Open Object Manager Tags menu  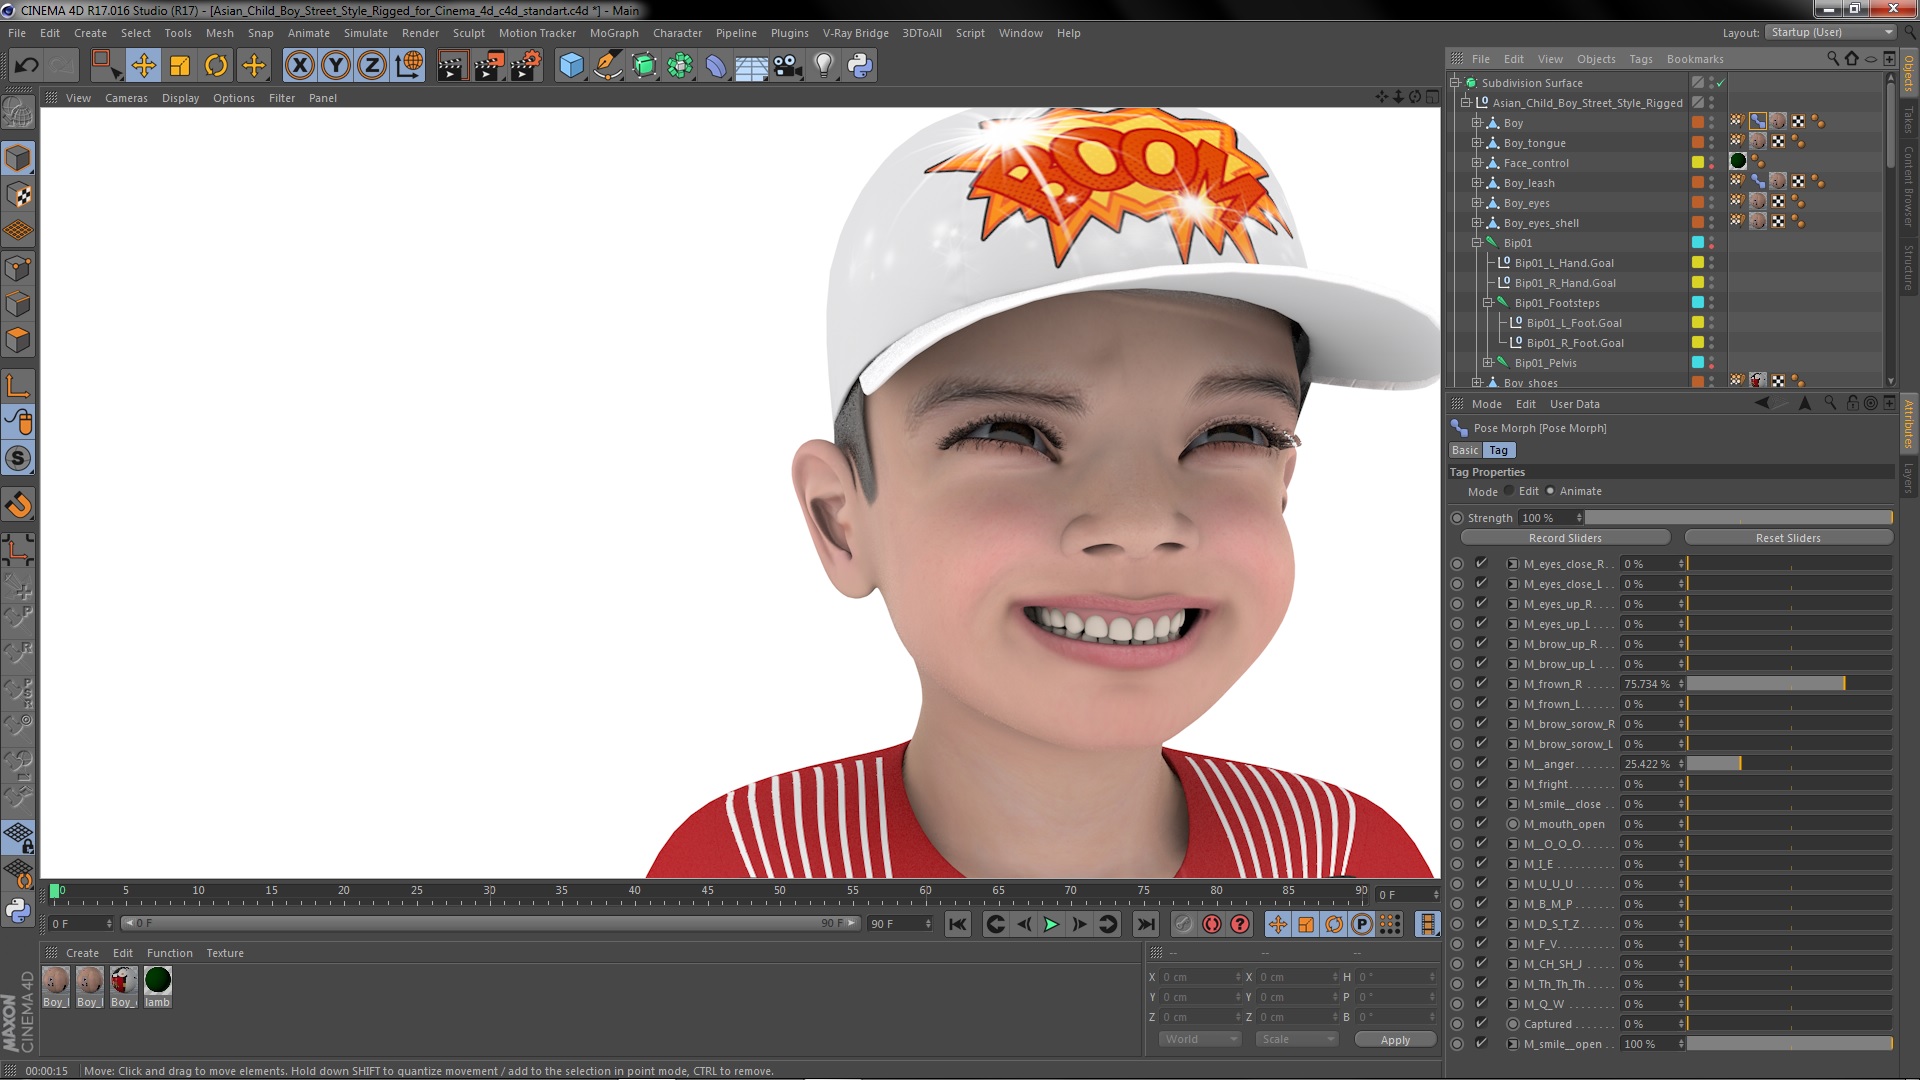click(1640, 59)
